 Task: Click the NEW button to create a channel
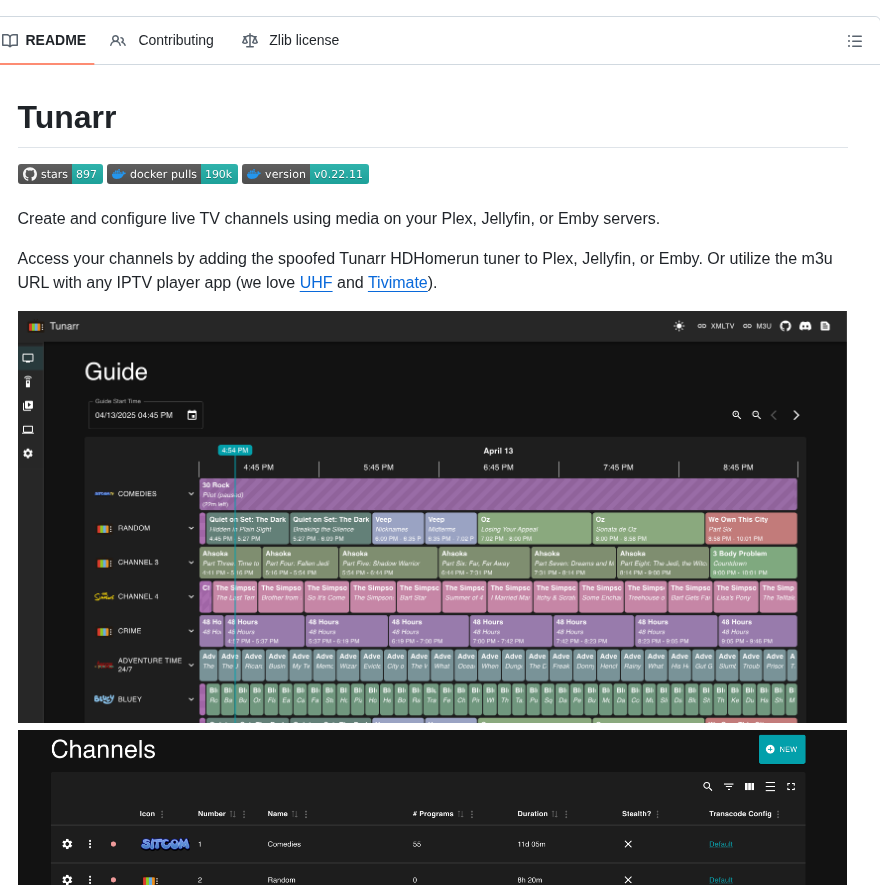(x=781, y=749)
